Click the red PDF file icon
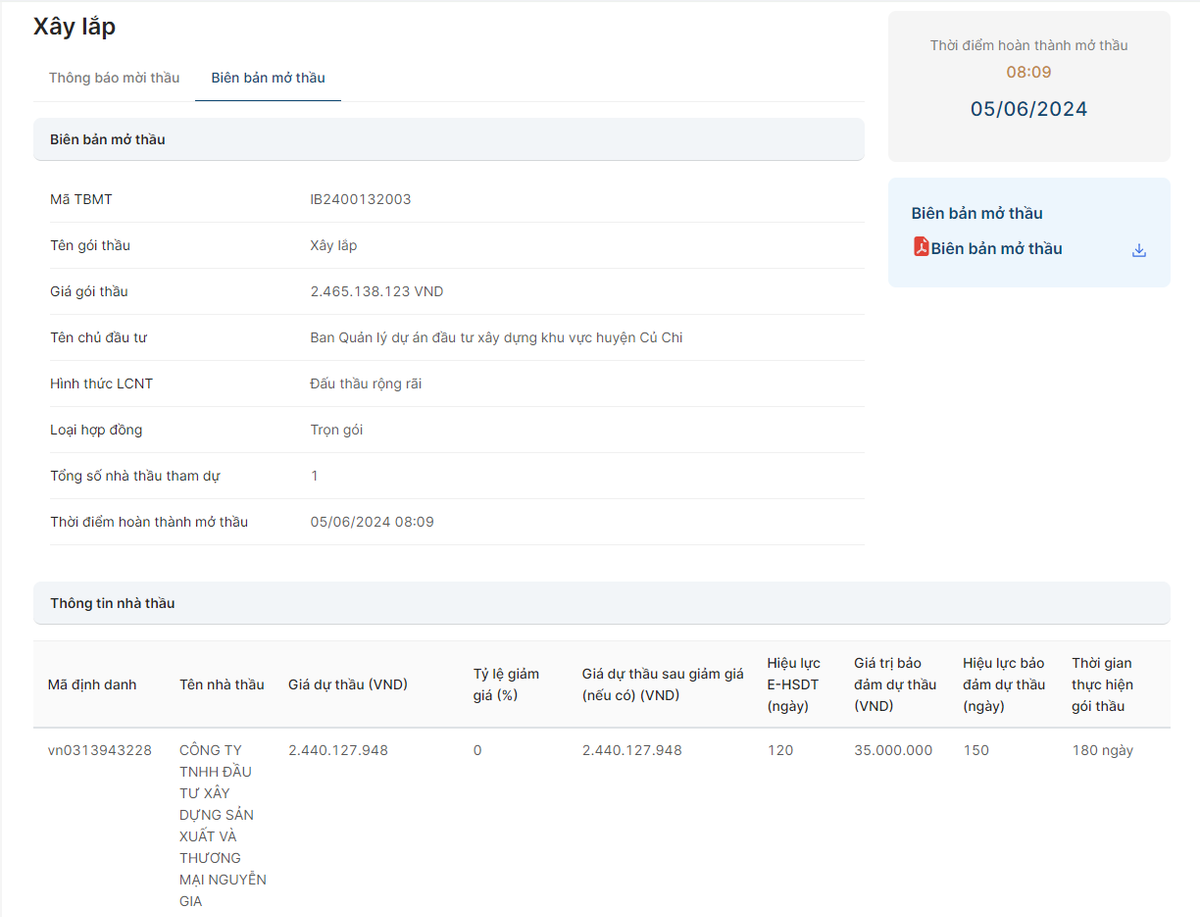 (x=921, y=247)
